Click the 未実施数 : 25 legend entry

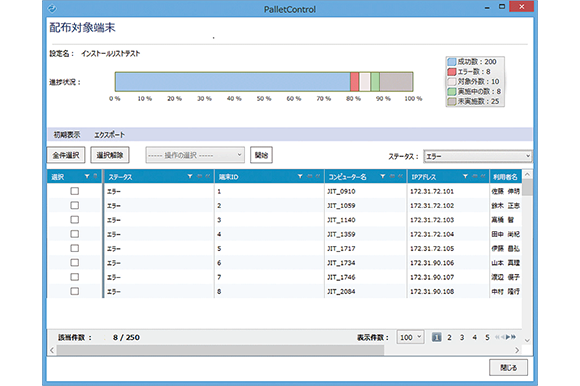[473, 101]
